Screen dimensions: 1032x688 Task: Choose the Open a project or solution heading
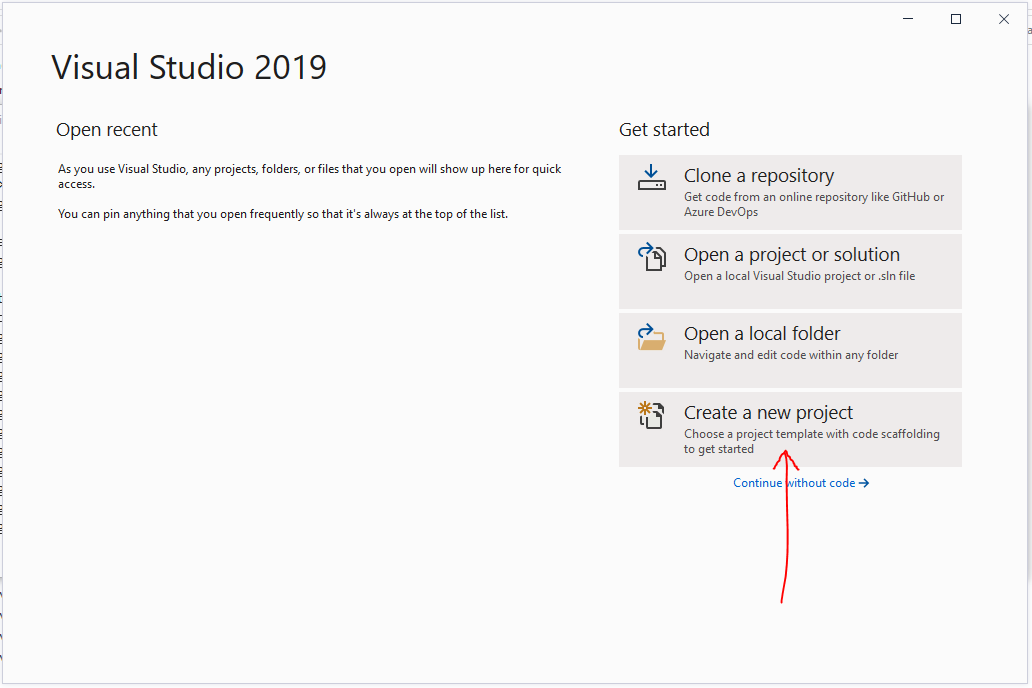point(792,255)
